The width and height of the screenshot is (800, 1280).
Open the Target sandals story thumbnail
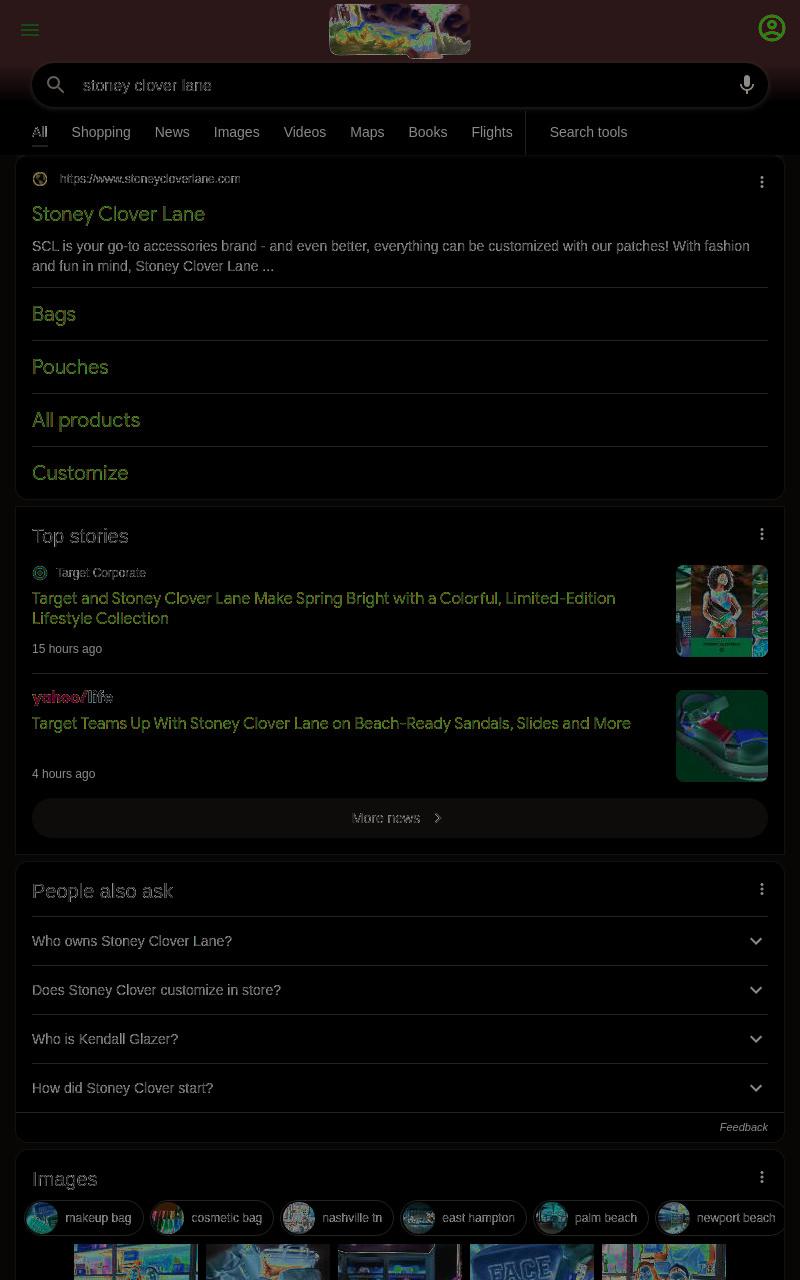click(x=722, y=736)
